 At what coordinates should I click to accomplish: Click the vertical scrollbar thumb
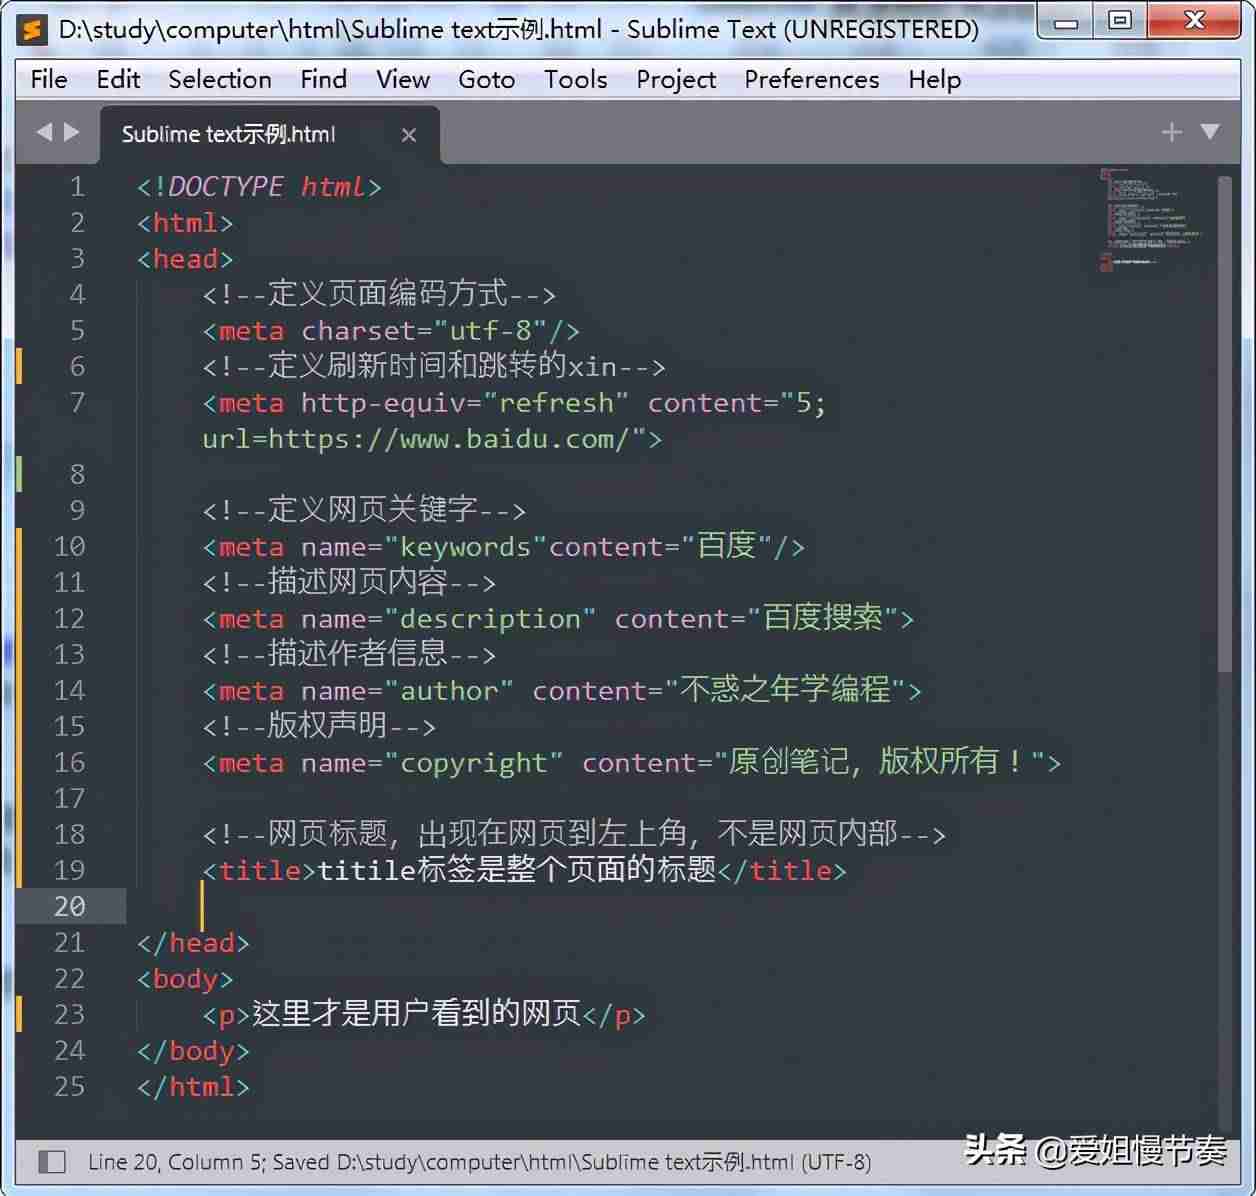(1225, 424)
